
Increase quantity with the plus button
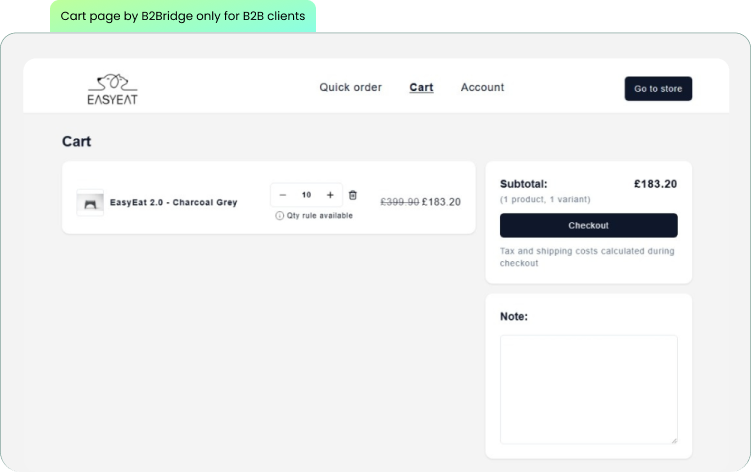tap(330, 195)
